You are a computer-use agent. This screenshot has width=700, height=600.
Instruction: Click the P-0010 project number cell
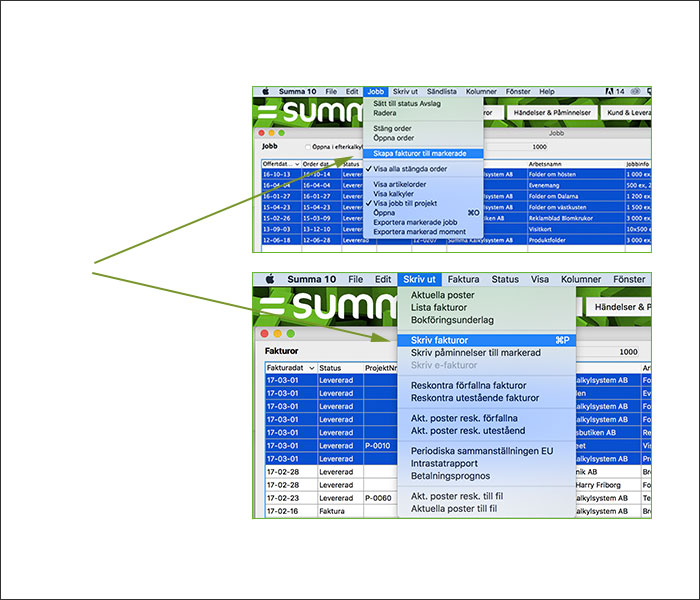coord(380,446)
